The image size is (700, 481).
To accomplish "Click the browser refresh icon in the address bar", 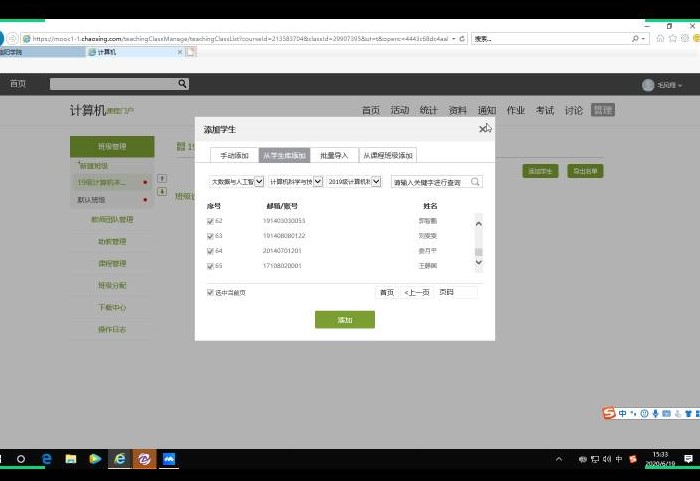I will [463, 38].
